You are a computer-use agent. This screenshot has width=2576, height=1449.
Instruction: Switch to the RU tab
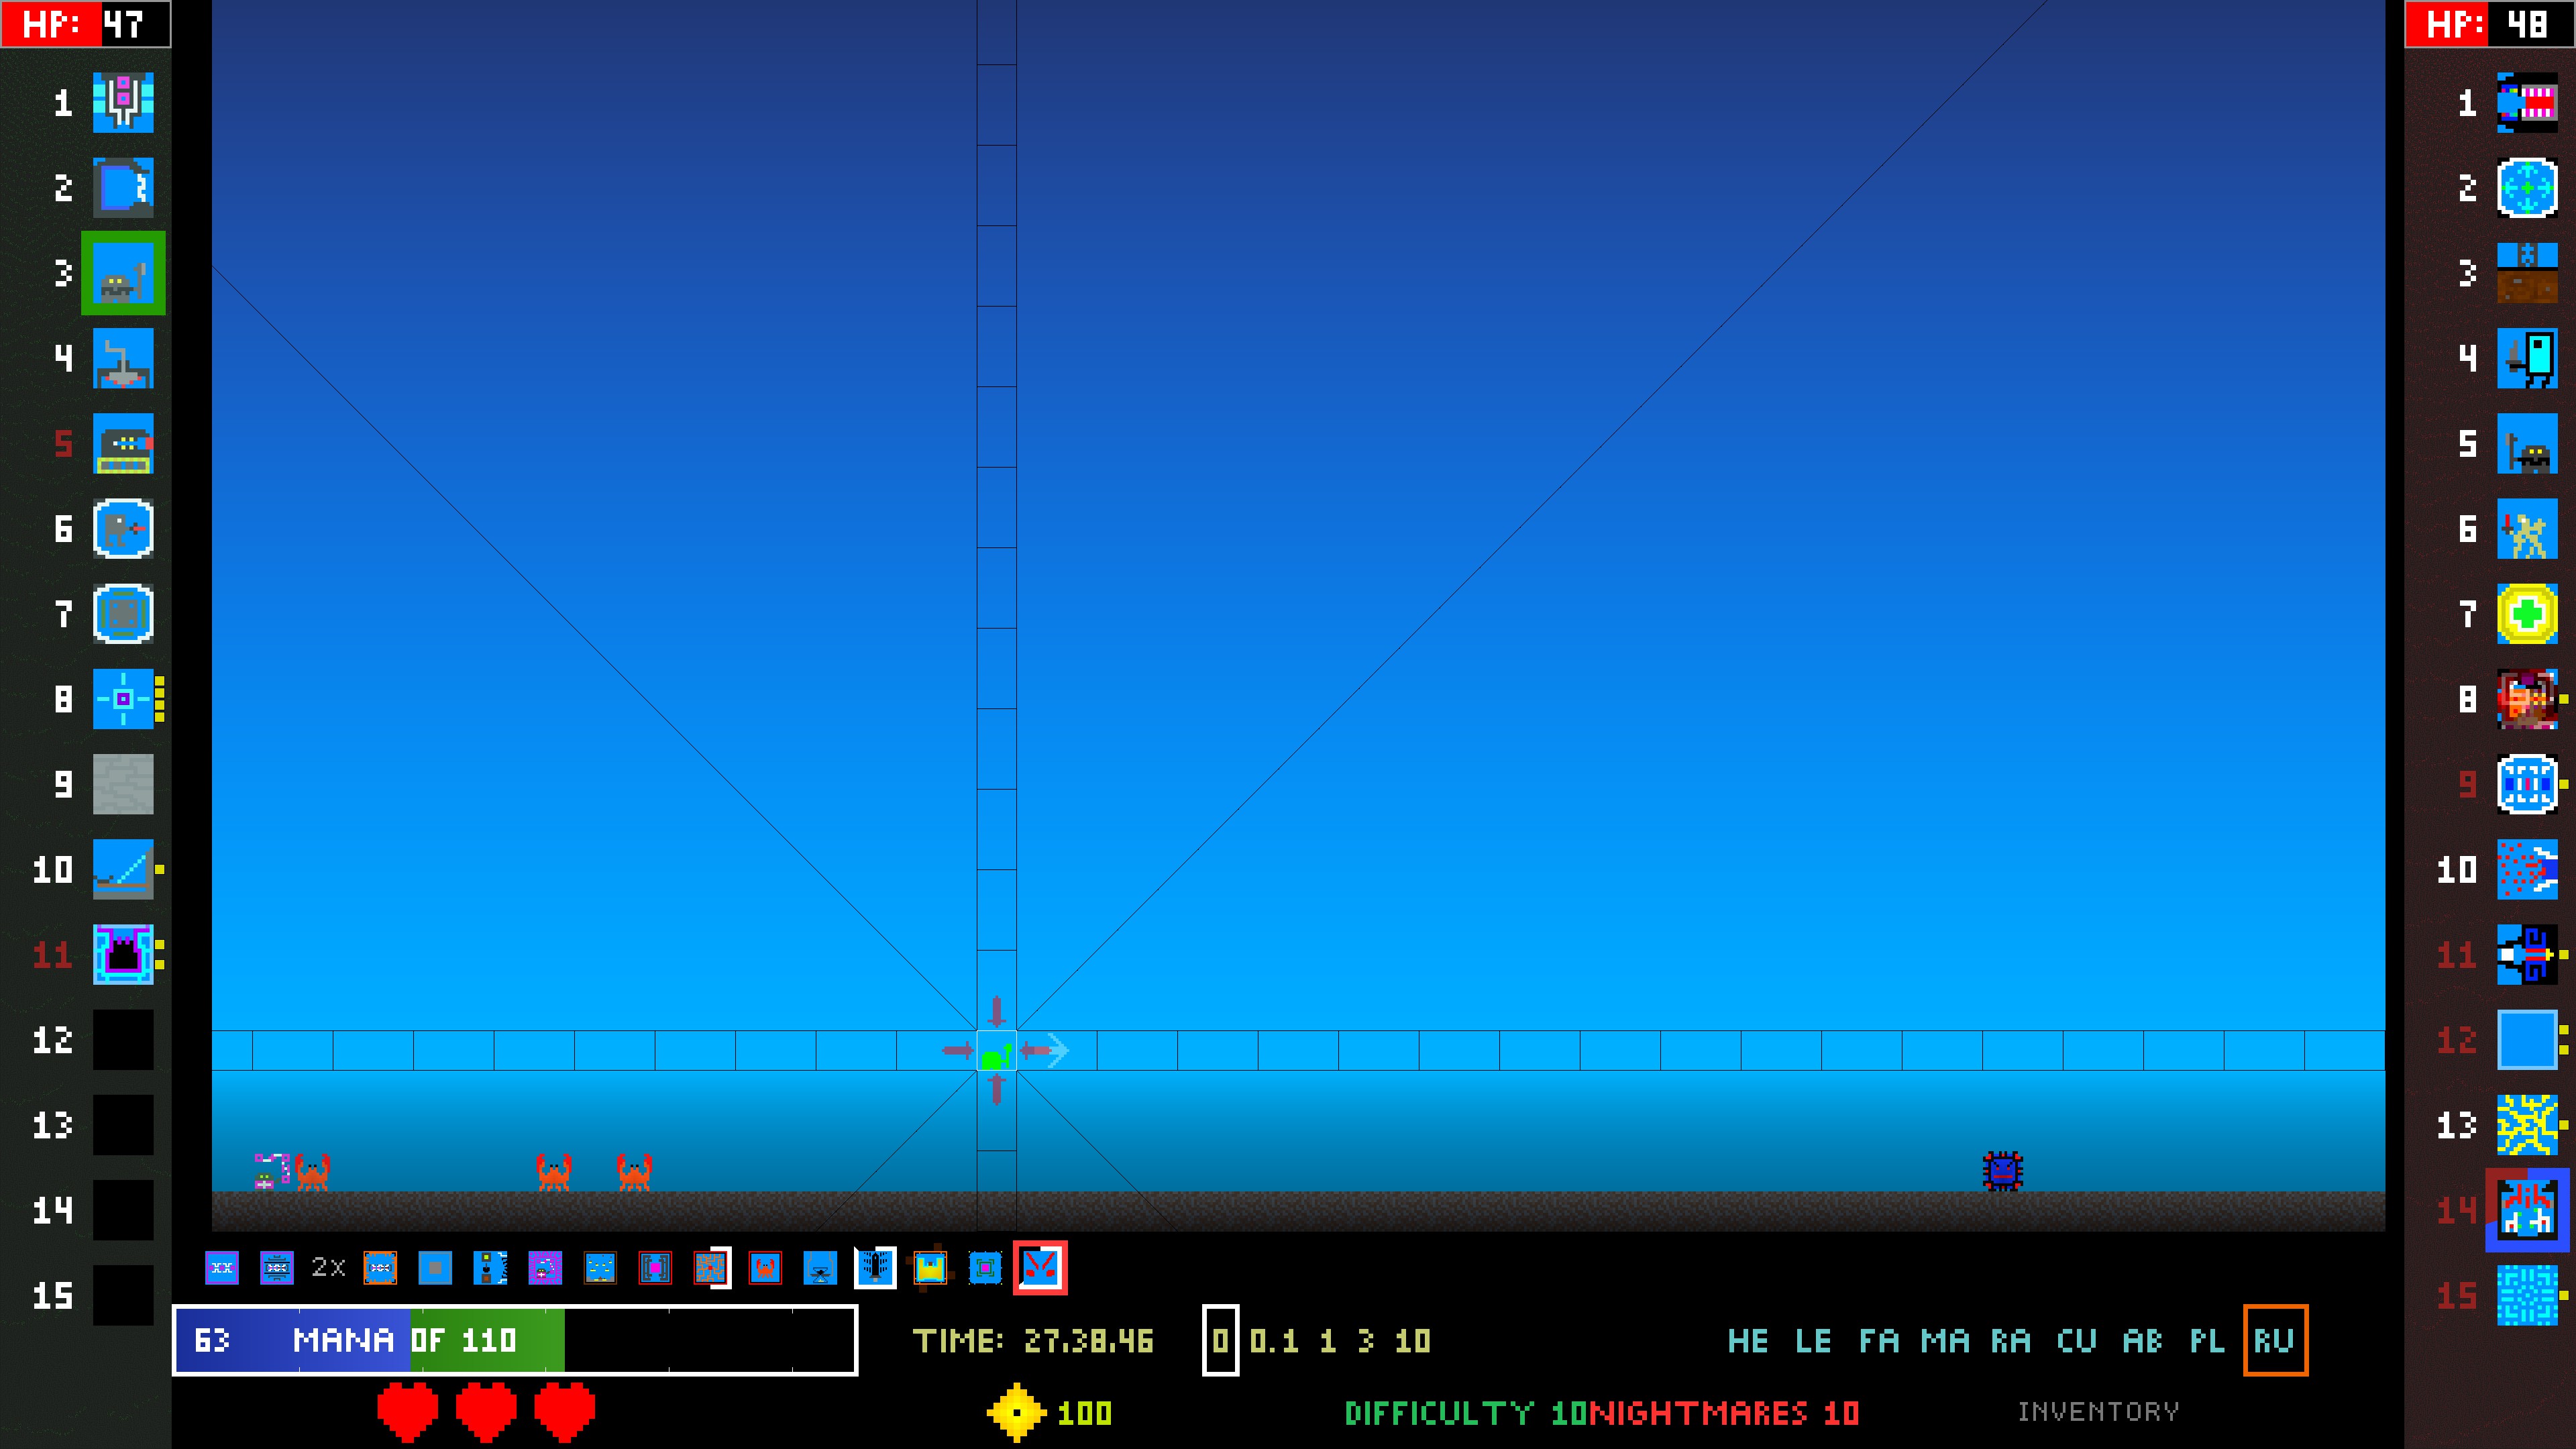tap(2274, 1340)
